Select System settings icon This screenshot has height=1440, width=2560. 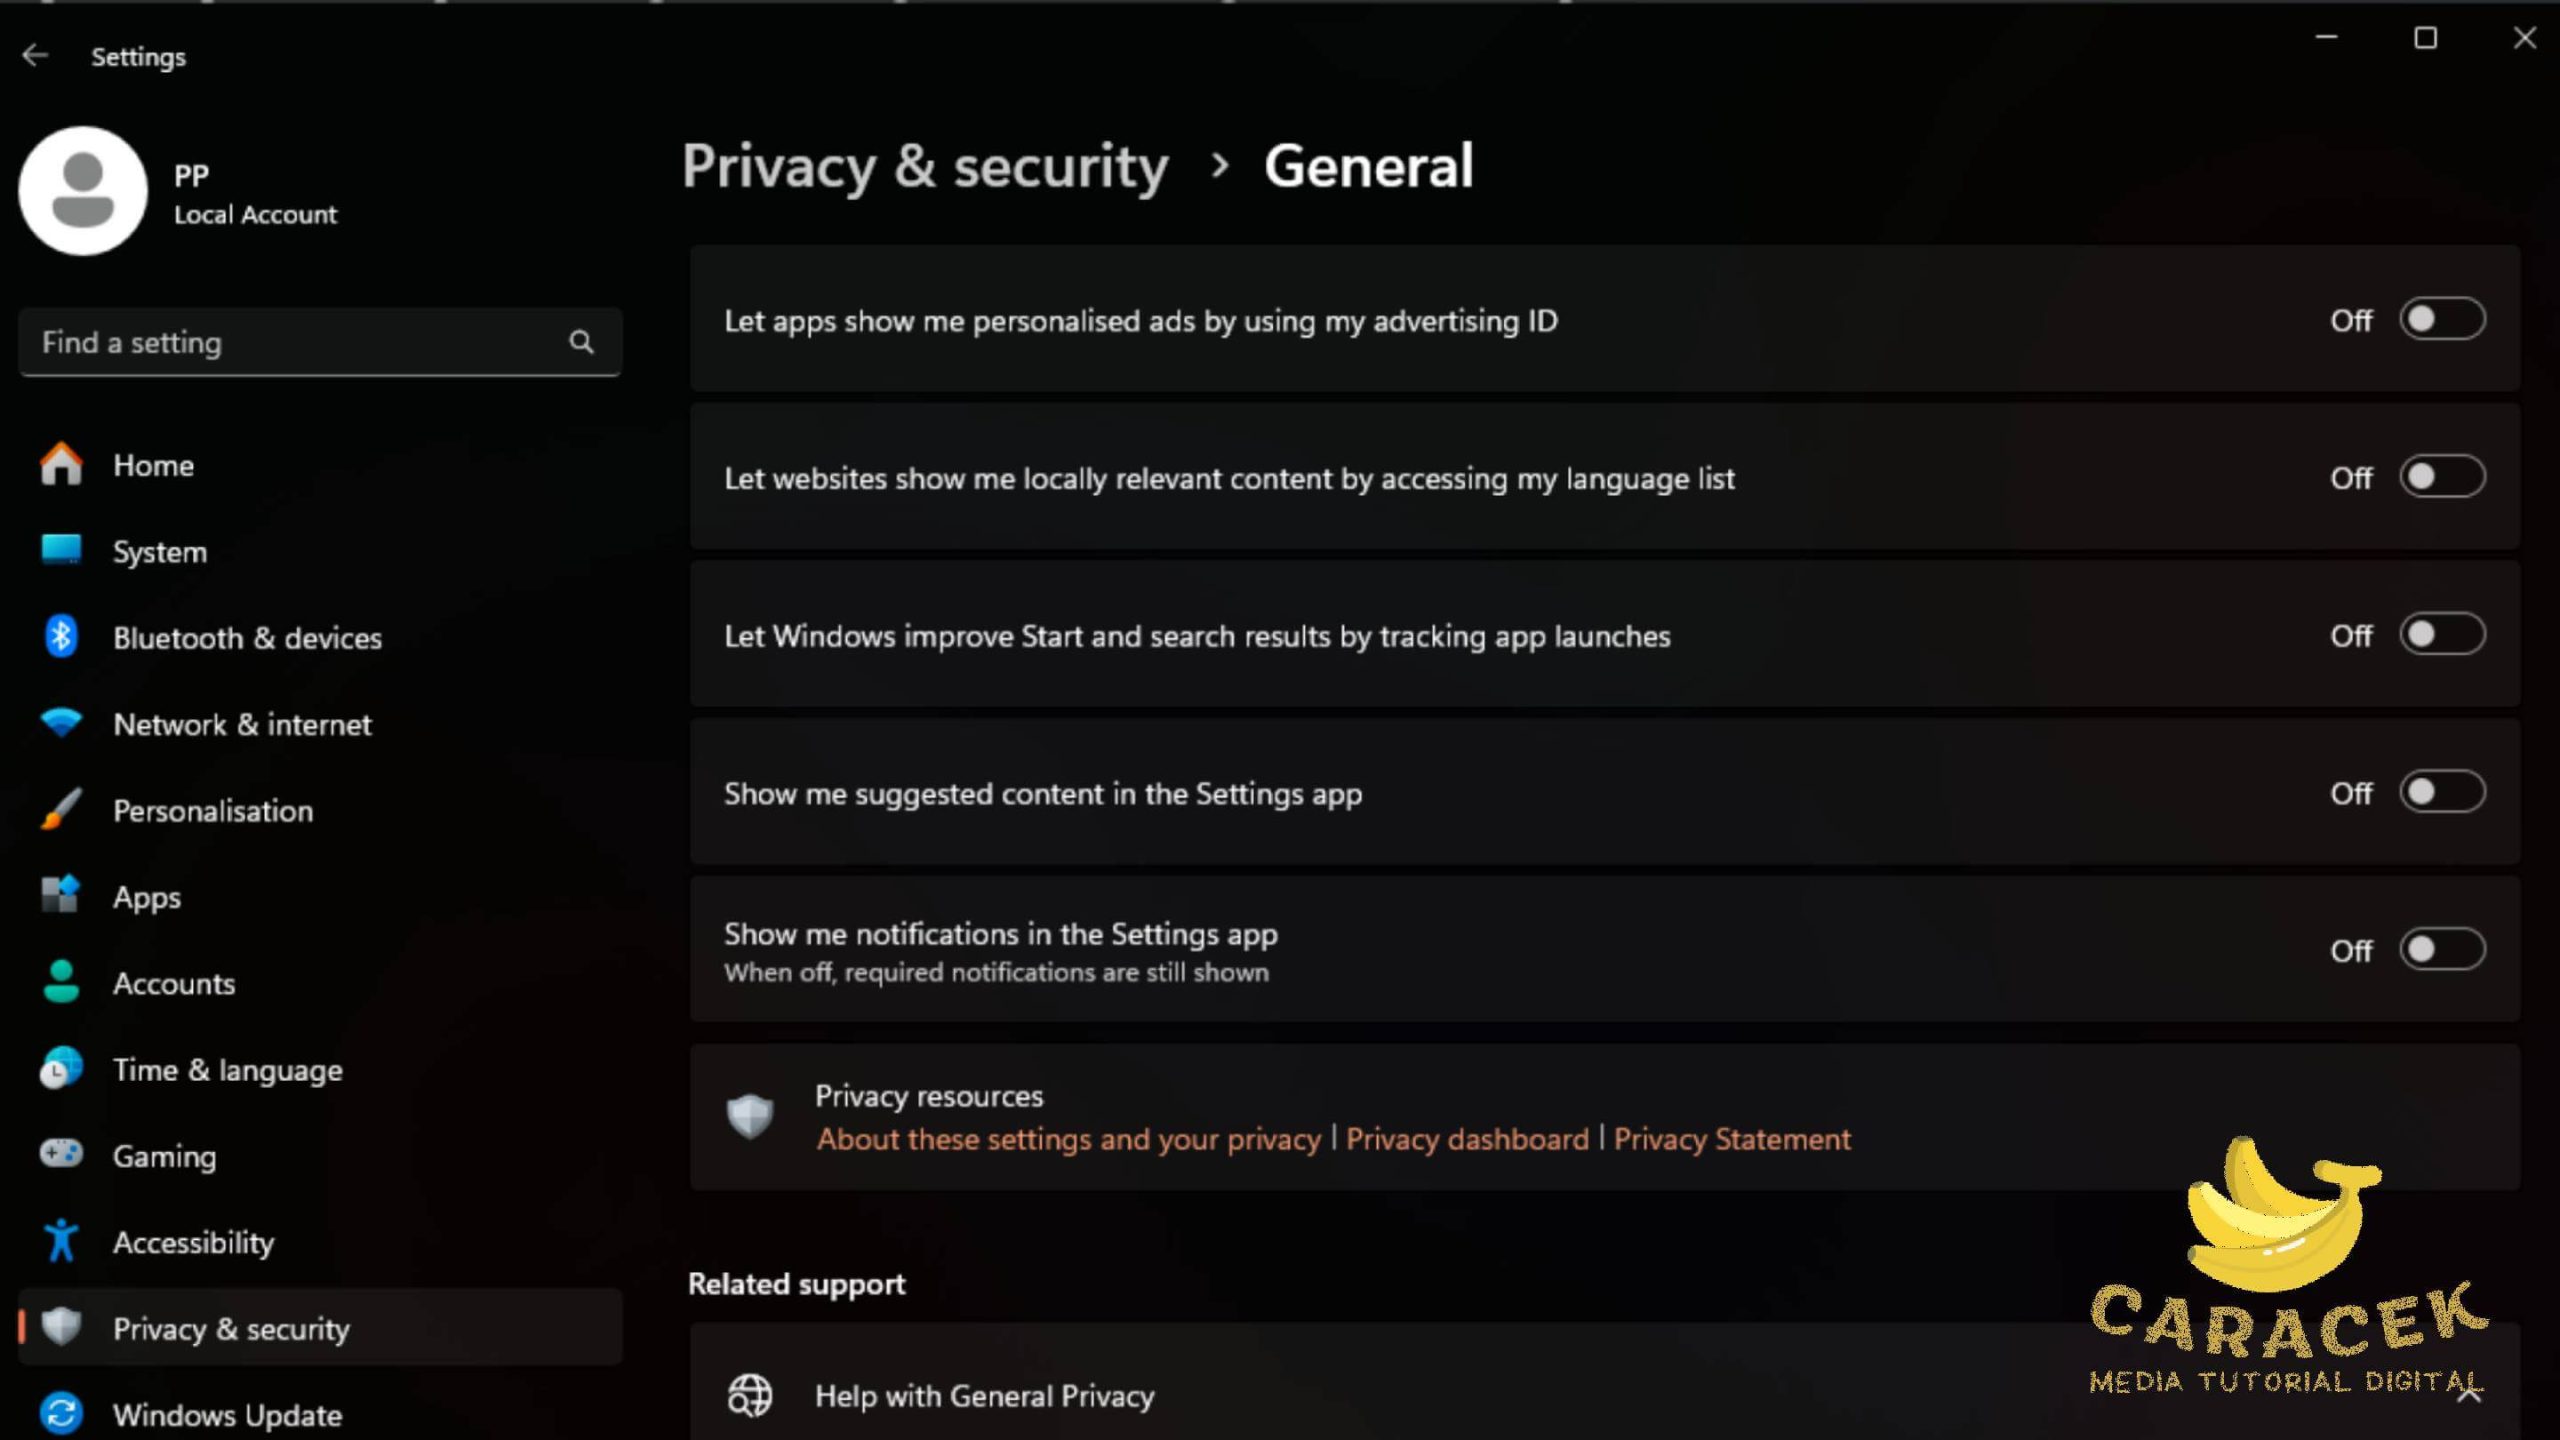pyautogui.click(x=58, y=550)
